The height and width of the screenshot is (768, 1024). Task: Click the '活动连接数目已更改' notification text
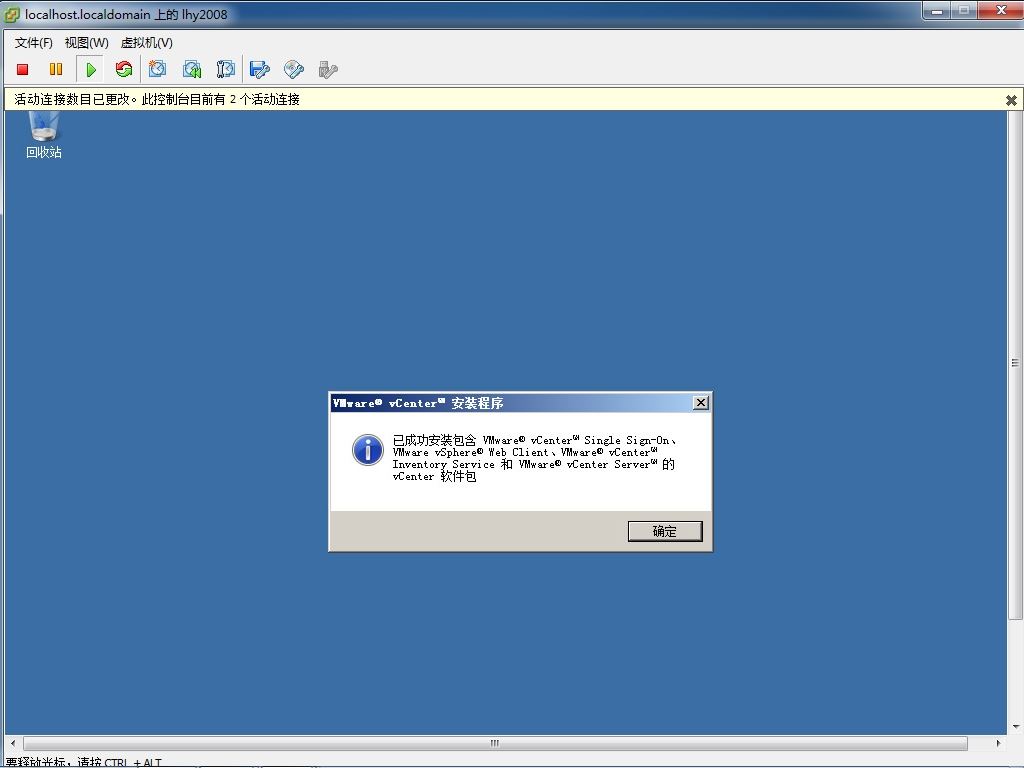(x=157, y=99)
